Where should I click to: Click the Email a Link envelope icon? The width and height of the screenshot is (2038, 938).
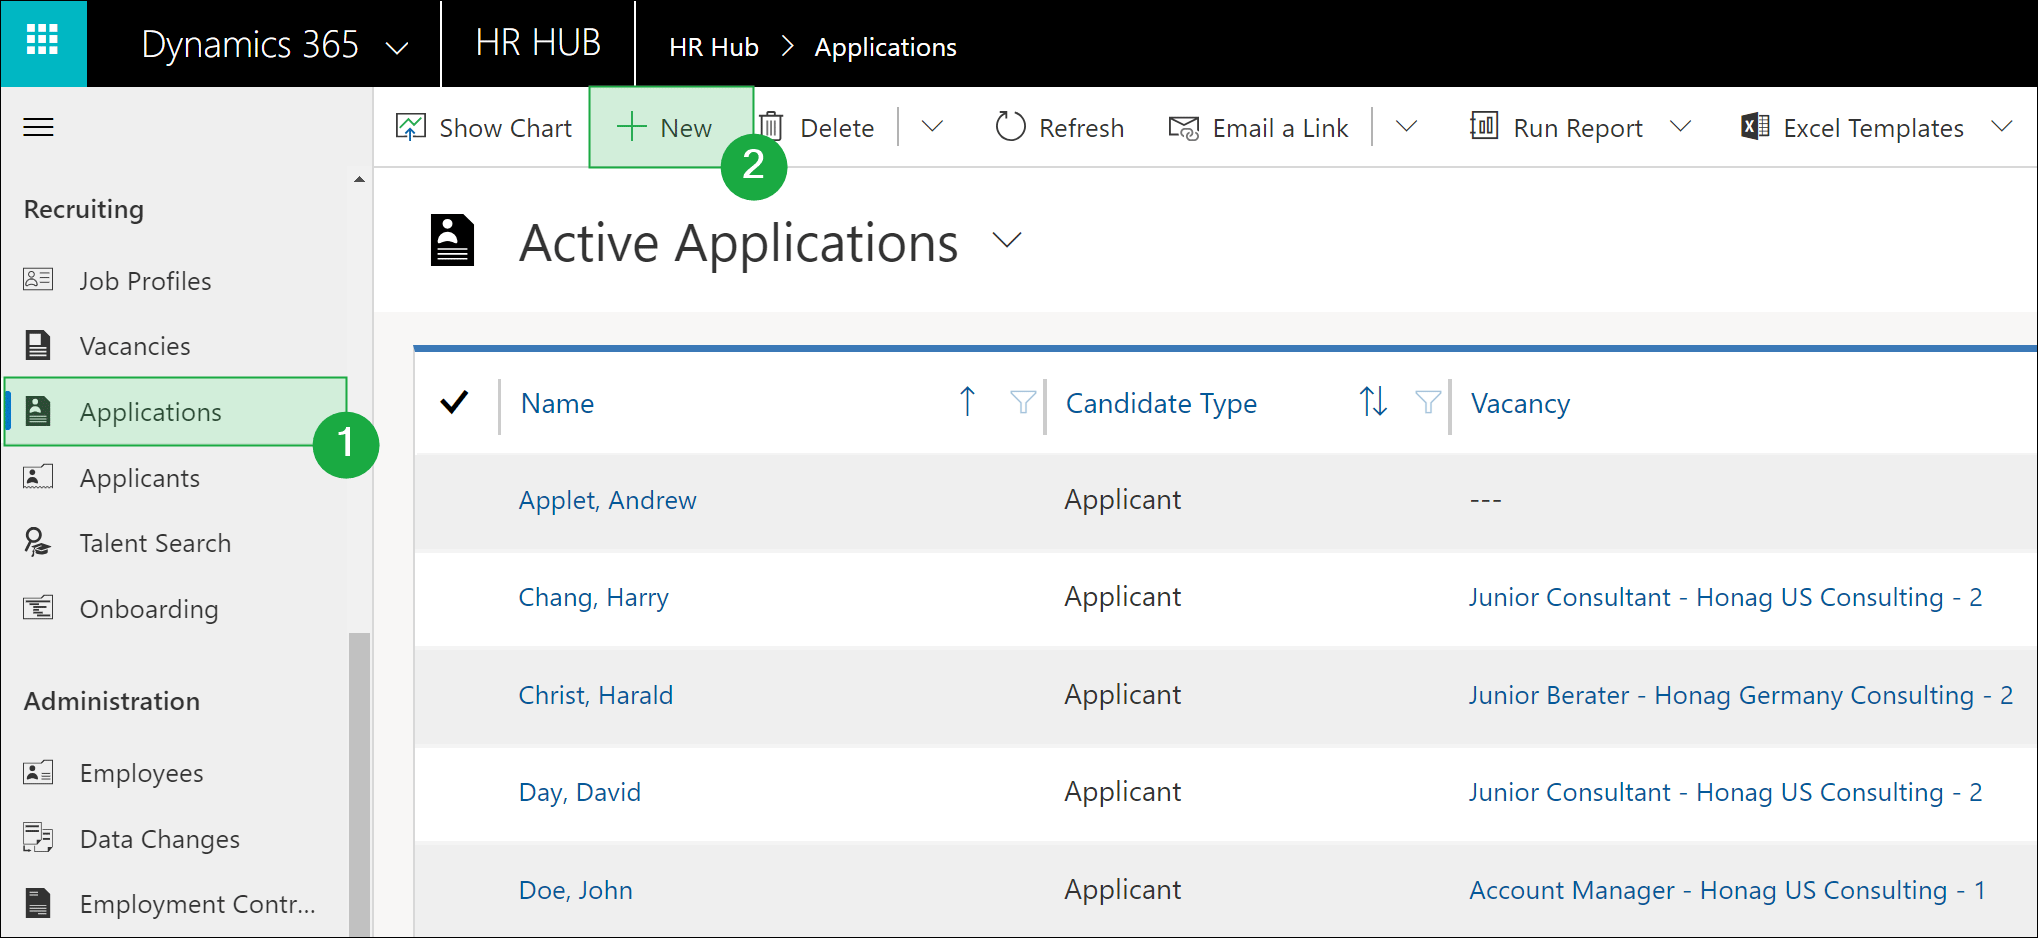click(1184, 128)
